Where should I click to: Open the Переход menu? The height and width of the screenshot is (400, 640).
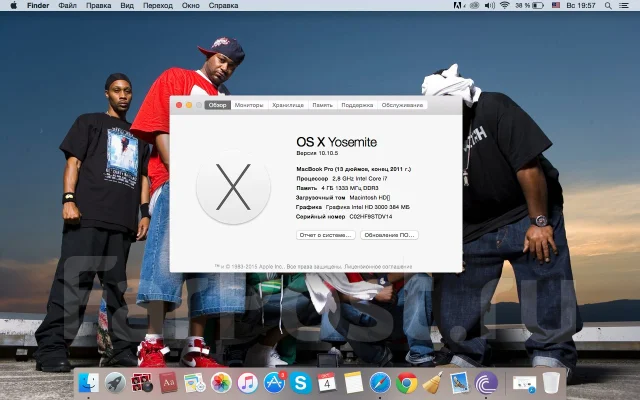(158, 5)
